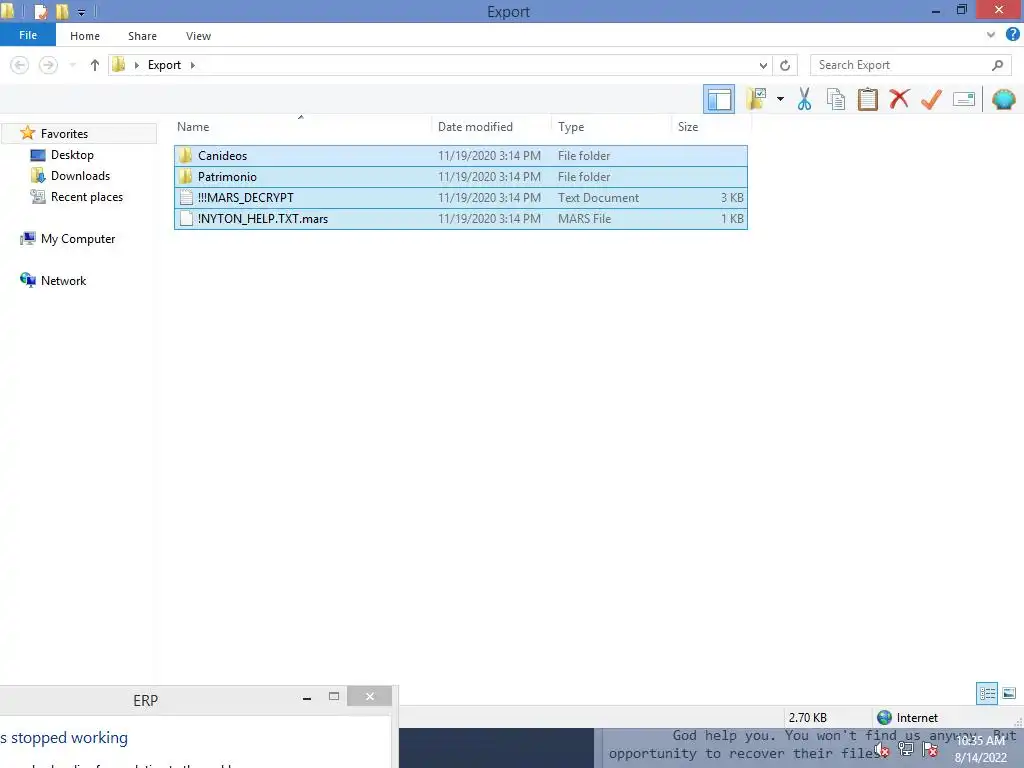
Task: Click the MARS File type cell
Action: click(x=584, y=219)
